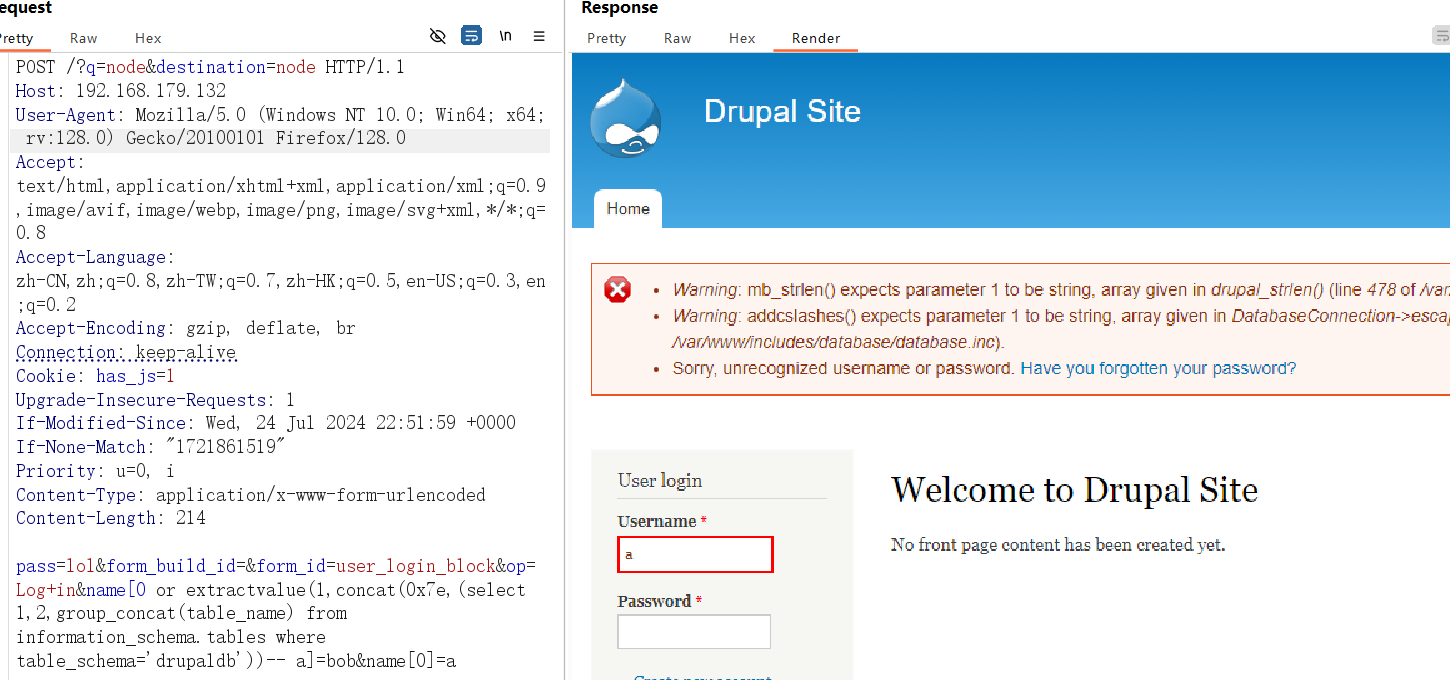This screenshot has height=680, width=1450.
Task: Click the Content-Type header line
Action: tap(250, 495)
